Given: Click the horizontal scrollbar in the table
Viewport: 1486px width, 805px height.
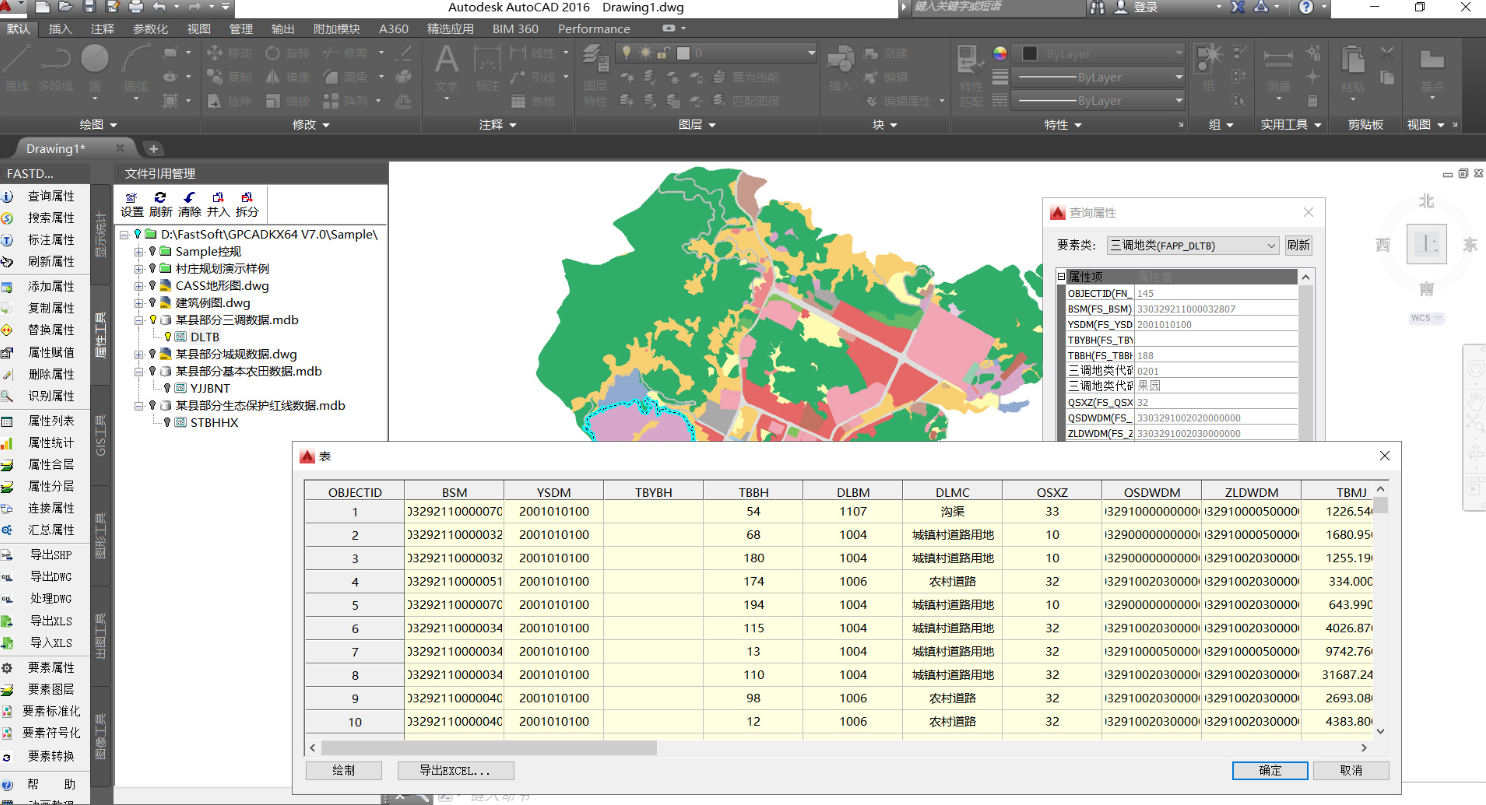Looking at the screenshot, I should [x=488, y=748].
